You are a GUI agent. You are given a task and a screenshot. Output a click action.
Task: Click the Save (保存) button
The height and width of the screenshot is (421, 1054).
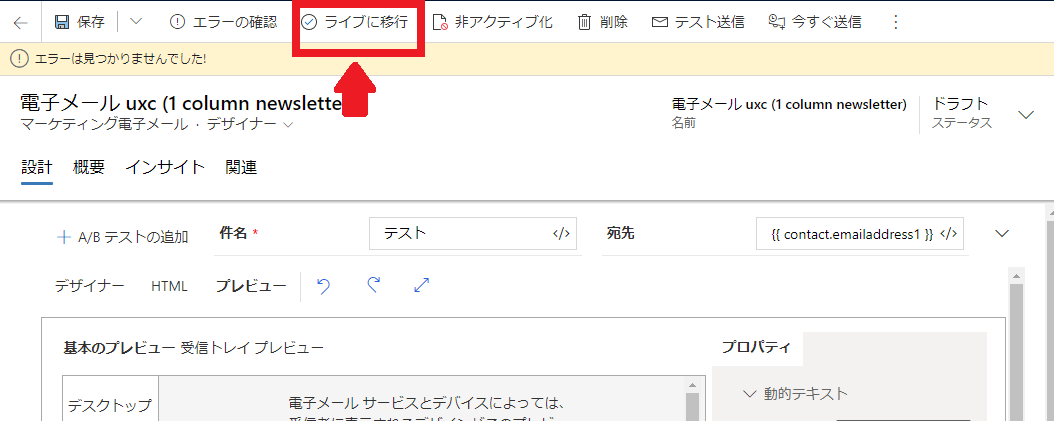79,22
